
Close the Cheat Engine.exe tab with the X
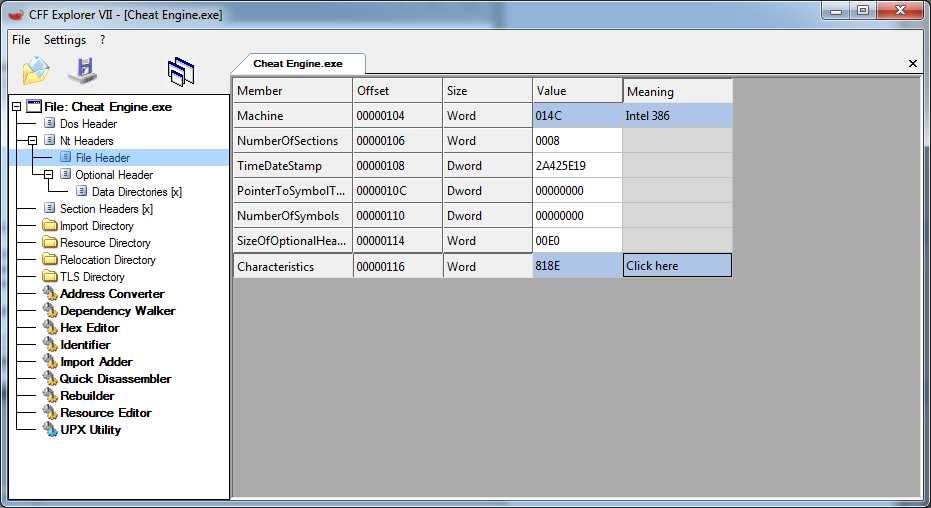[x=913, y=64]
